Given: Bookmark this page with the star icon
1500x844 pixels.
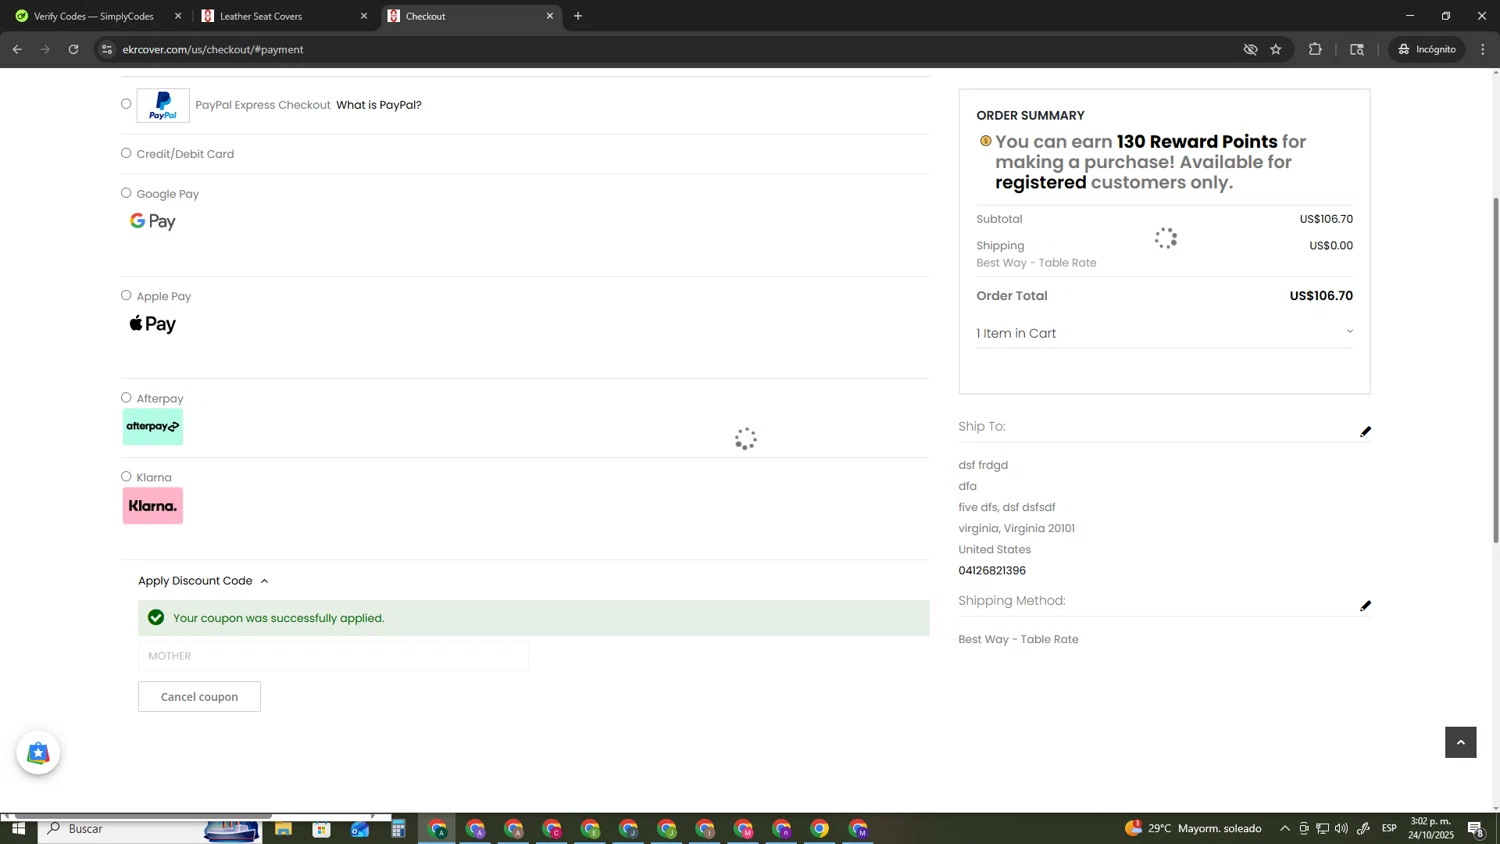Looking at the screenshot, I should [1276, 49].
